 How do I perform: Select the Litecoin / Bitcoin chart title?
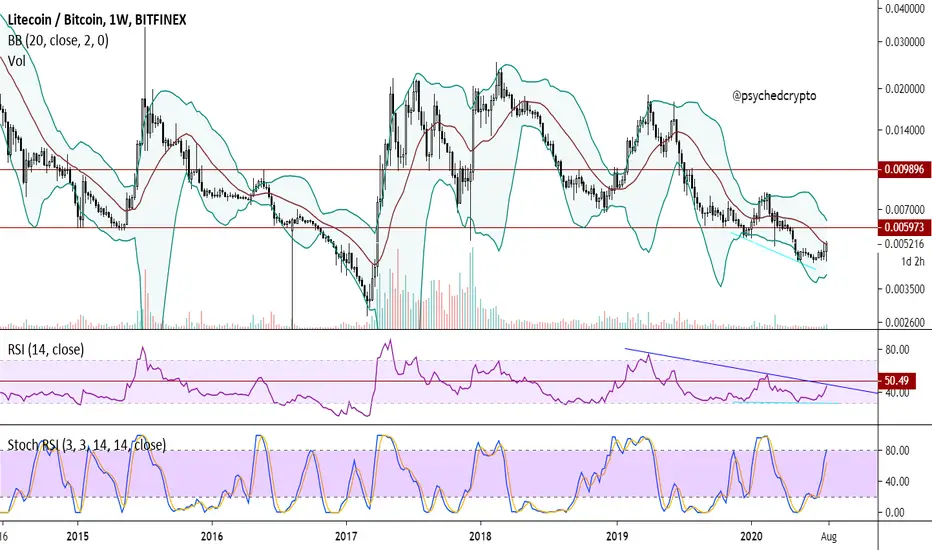click(97, 20)
